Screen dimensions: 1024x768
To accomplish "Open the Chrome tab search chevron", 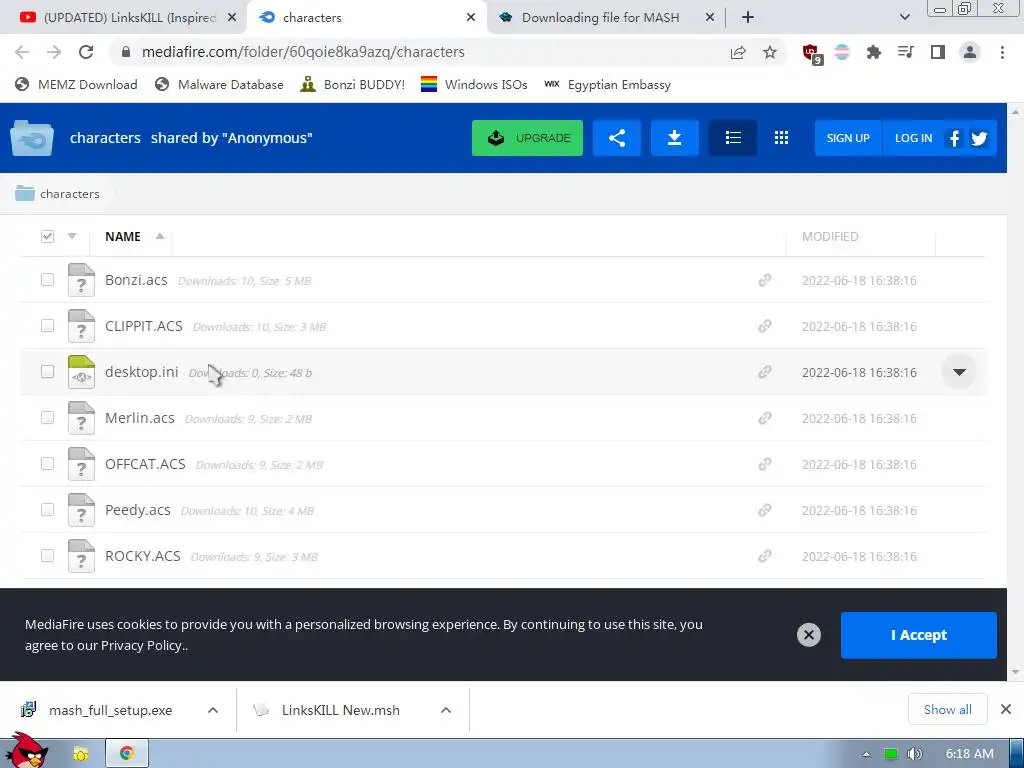I will click(904, 17).
